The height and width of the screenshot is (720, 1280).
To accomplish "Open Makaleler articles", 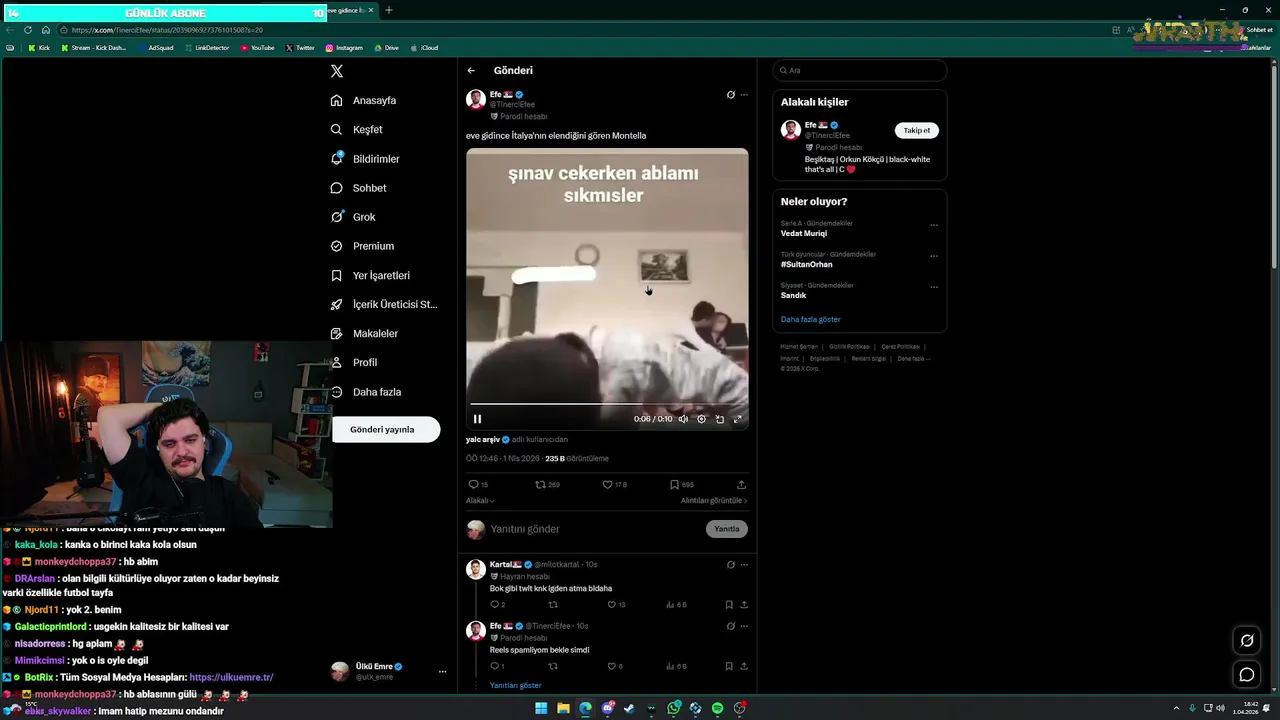I will click(364, 333).
